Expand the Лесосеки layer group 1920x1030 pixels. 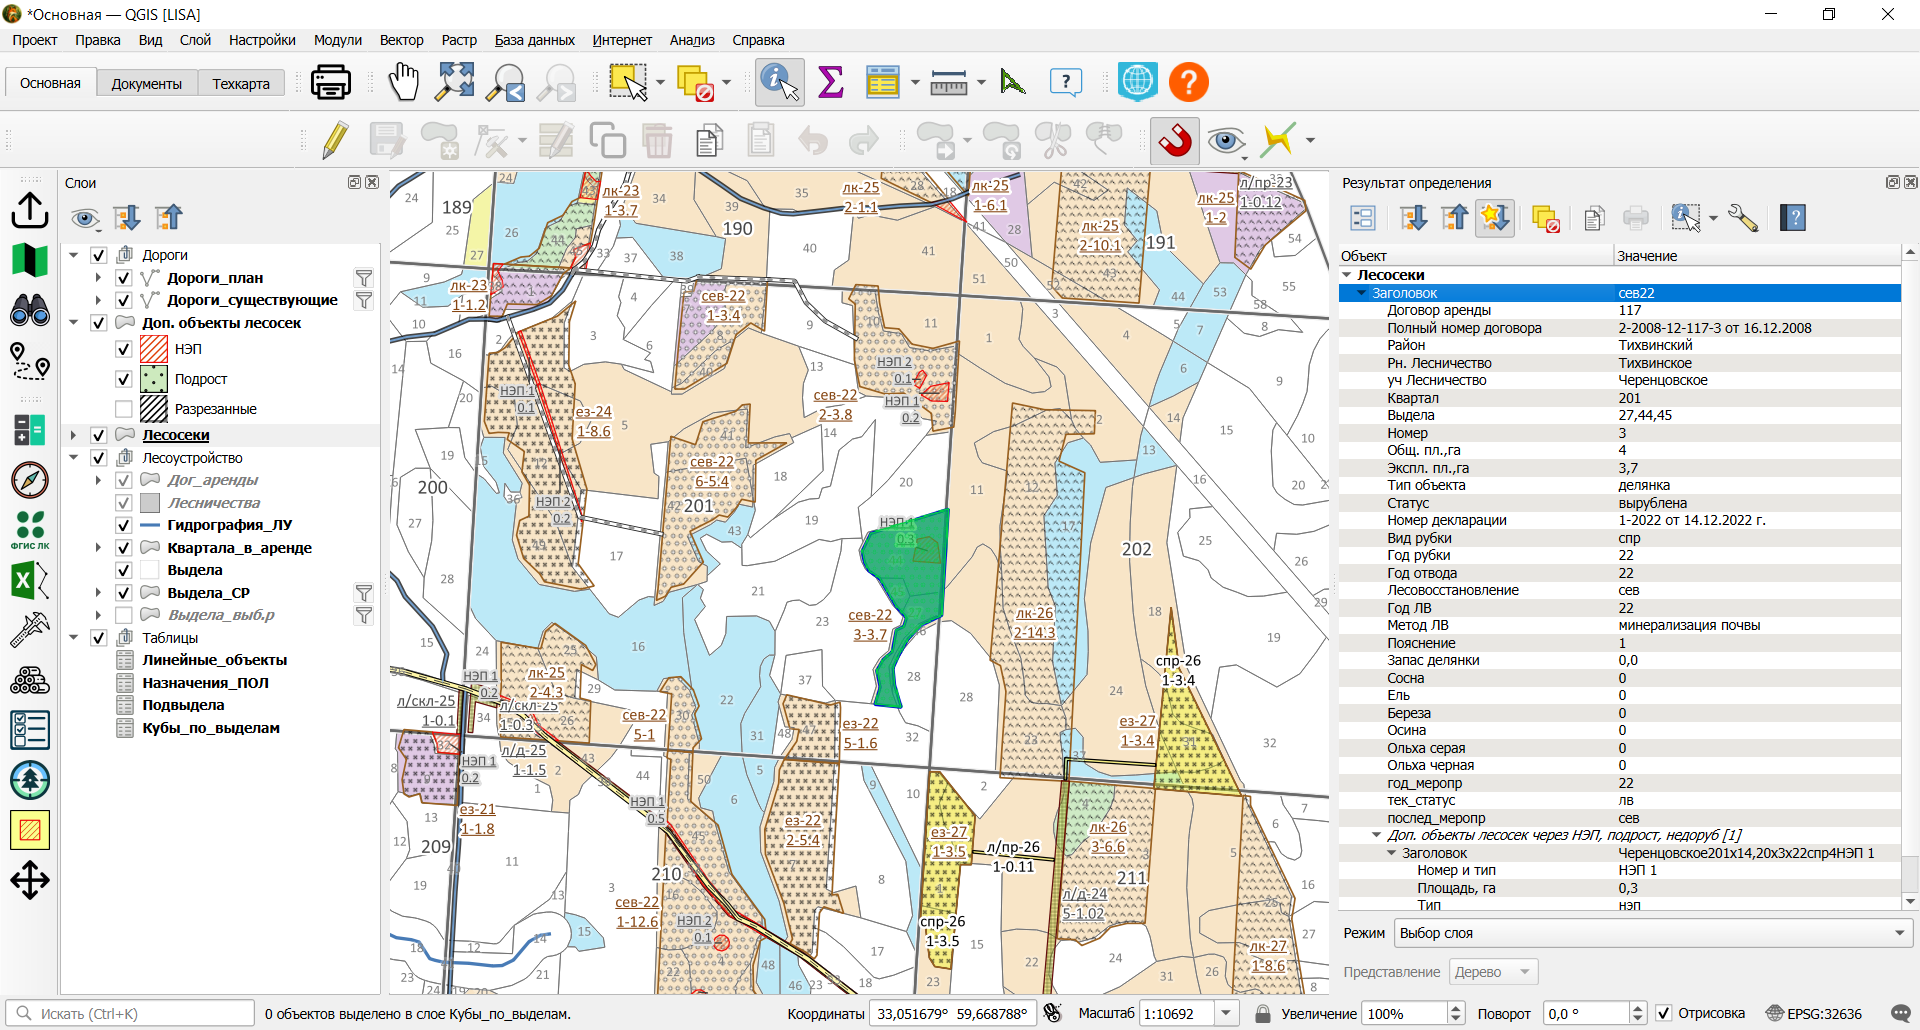pos(73,435)
